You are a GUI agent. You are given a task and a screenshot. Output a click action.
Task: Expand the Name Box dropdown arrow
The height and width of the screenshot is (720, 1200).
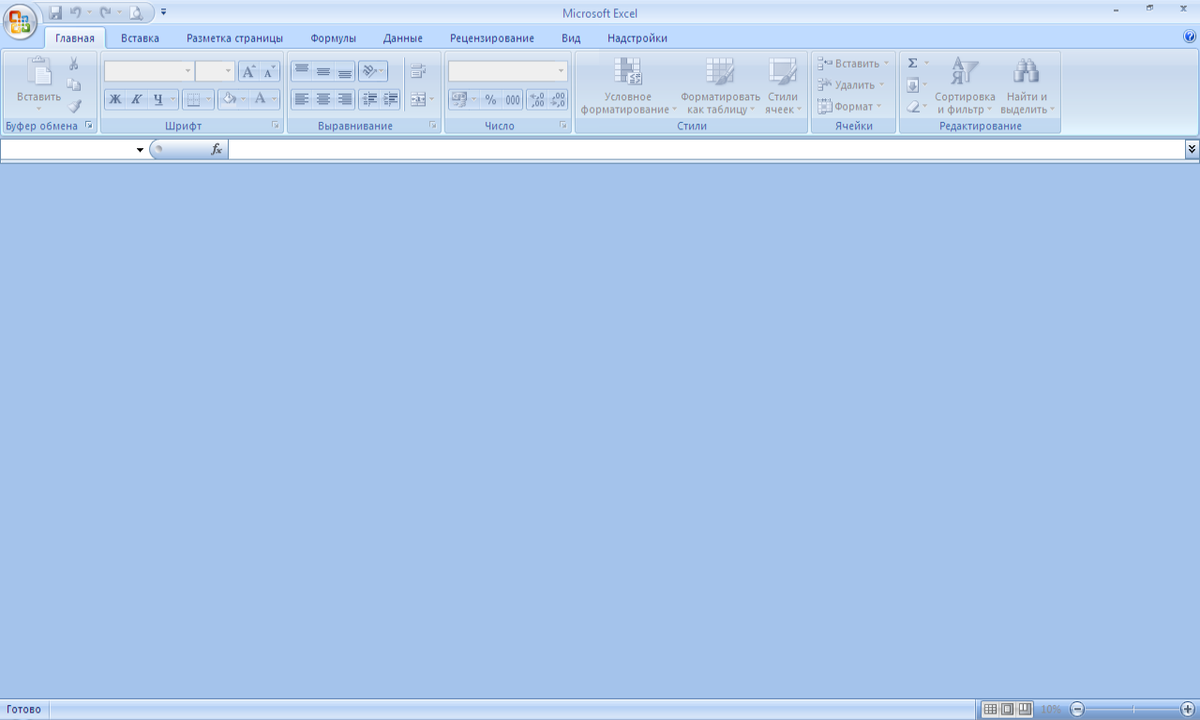pos(140,149)
